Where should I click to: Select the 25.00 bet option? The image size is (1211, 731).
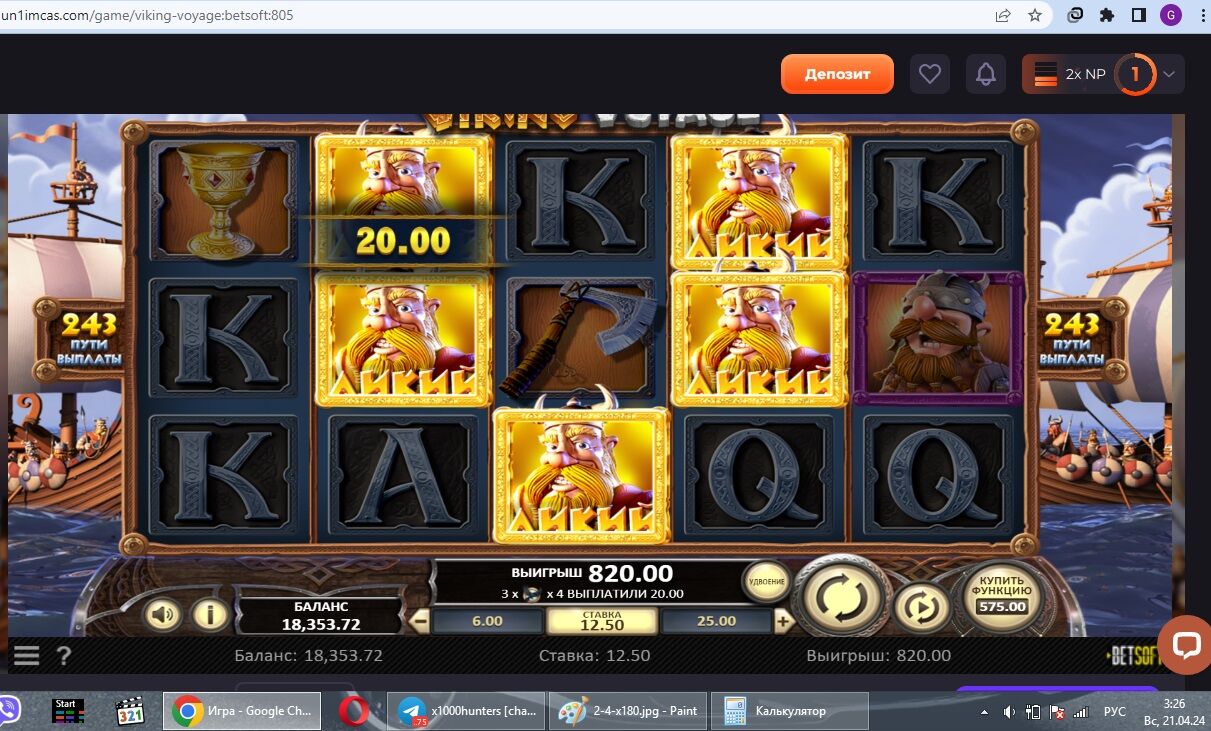(x=716, y=621)
